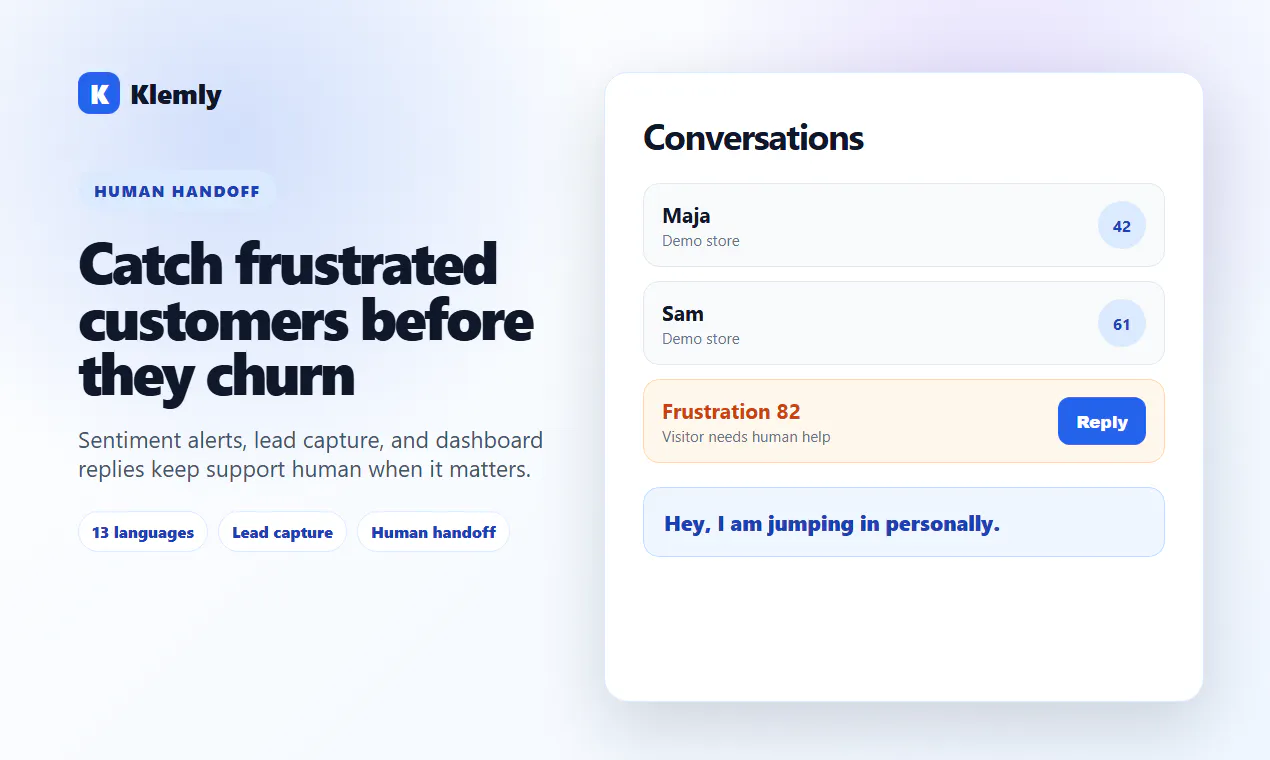
Task: Click Maja's score badge 42
Action: coord(1122,226)
